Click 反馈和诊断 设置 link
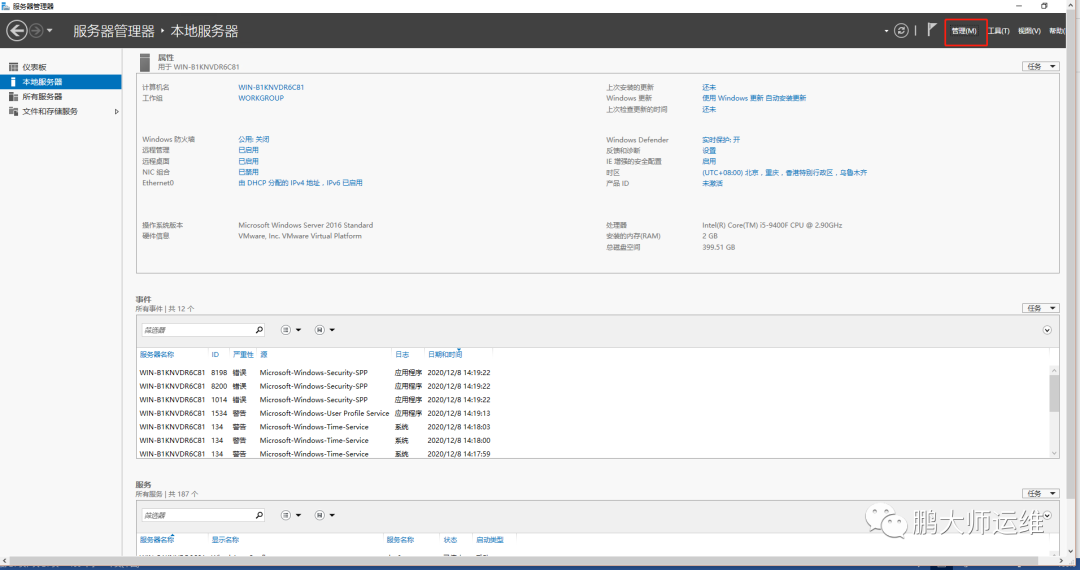This screenshot has height=570, width=1080. (x=709, y=151)
